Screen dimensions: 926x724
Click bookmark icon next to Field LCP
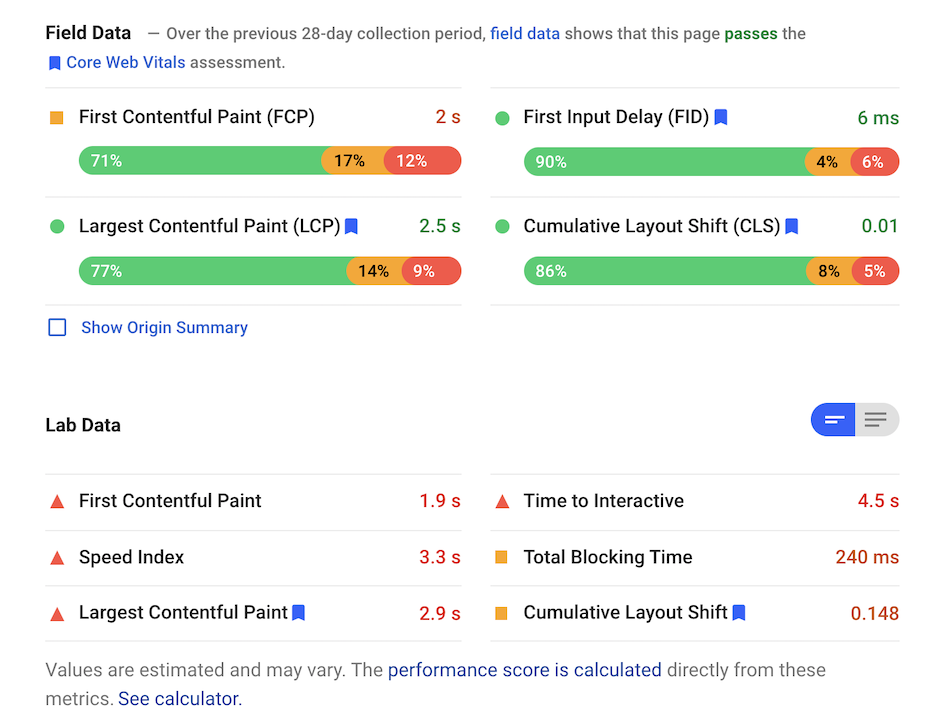coord(351,227)
